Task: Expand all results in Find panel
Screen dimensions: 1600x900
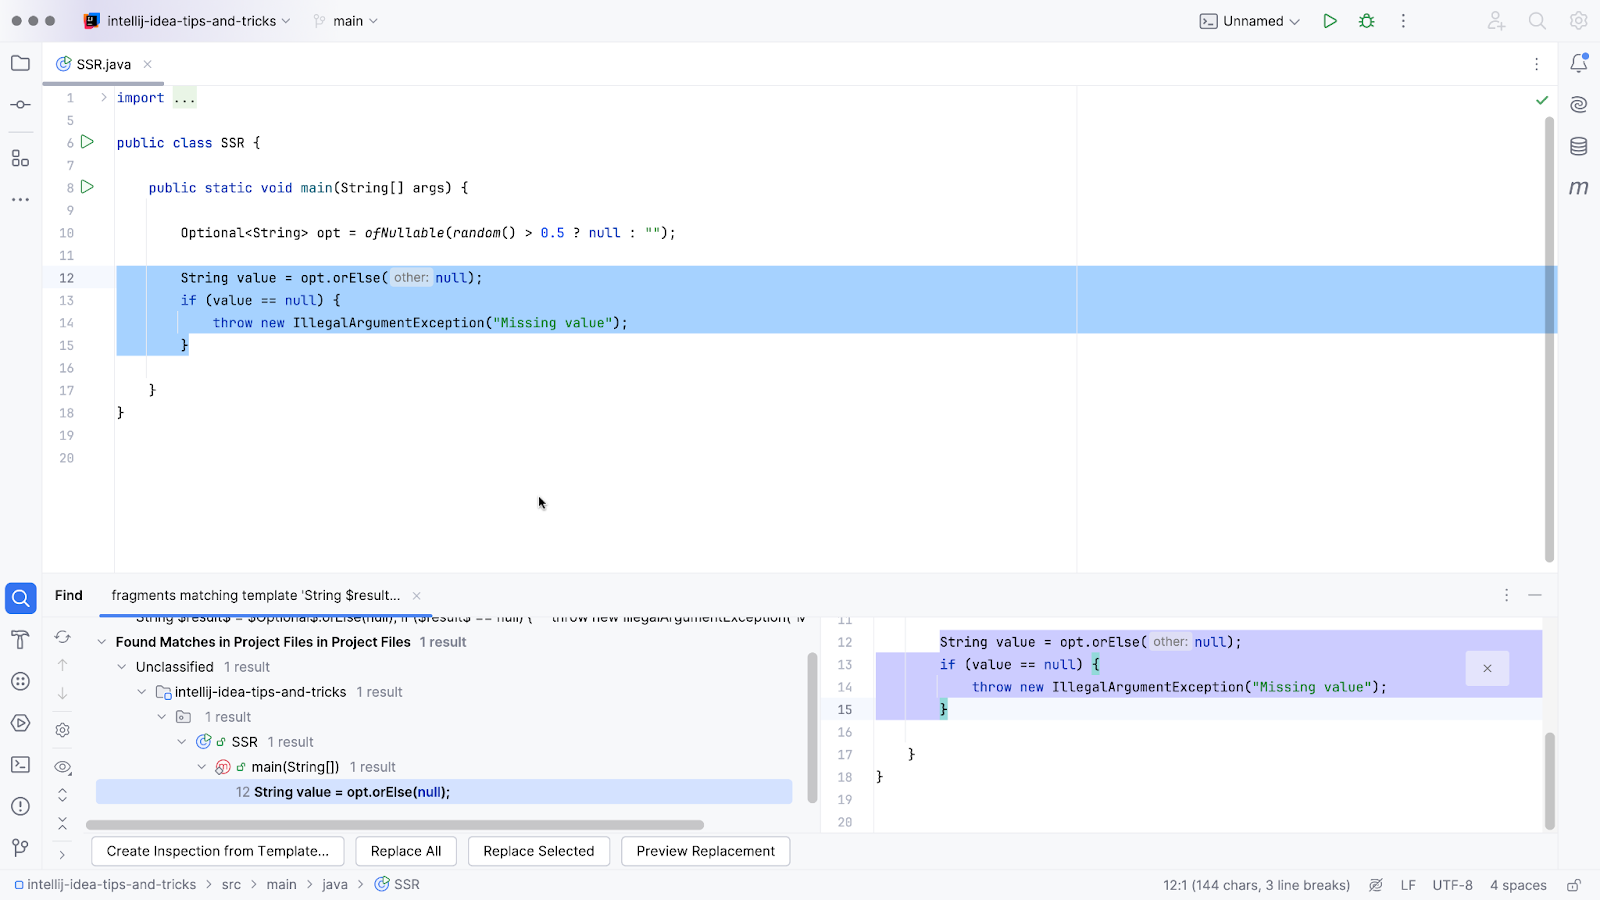Action: tap(62, 795)
